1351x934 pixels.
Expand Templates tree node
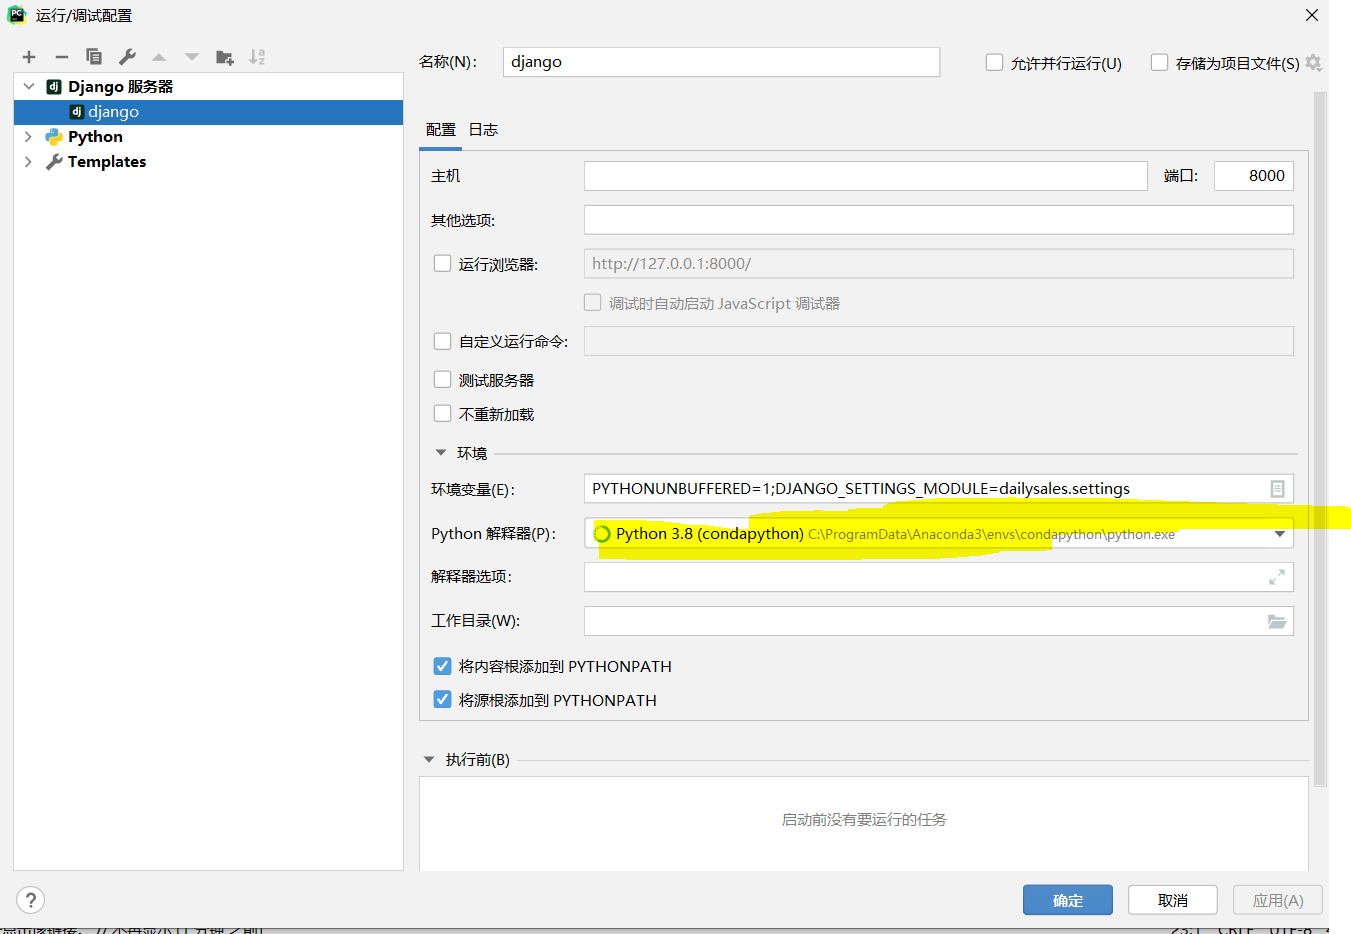point(28,162)
